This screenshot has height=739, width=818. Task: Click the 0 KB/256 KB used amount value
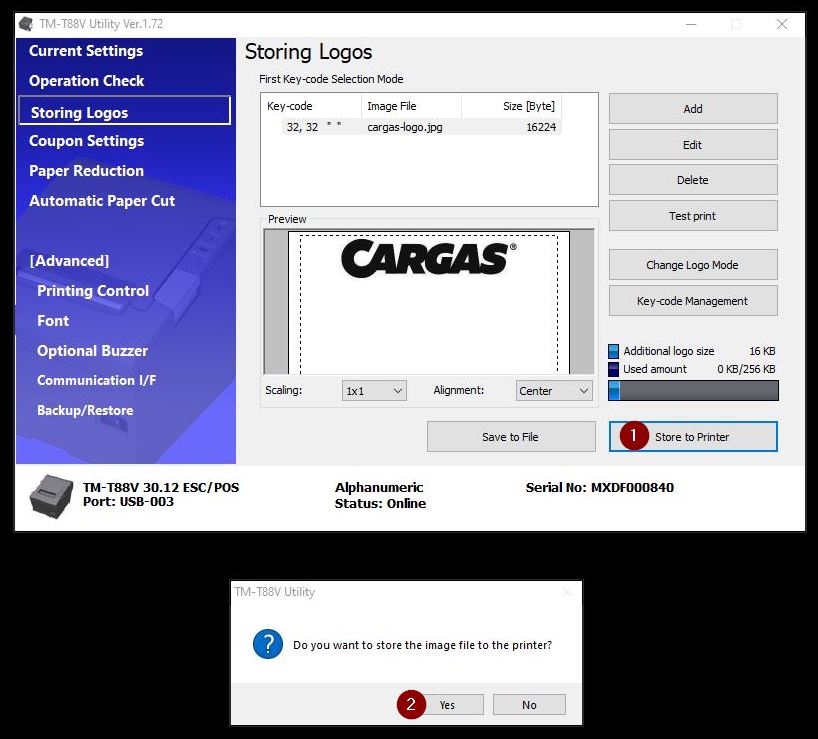746,369
